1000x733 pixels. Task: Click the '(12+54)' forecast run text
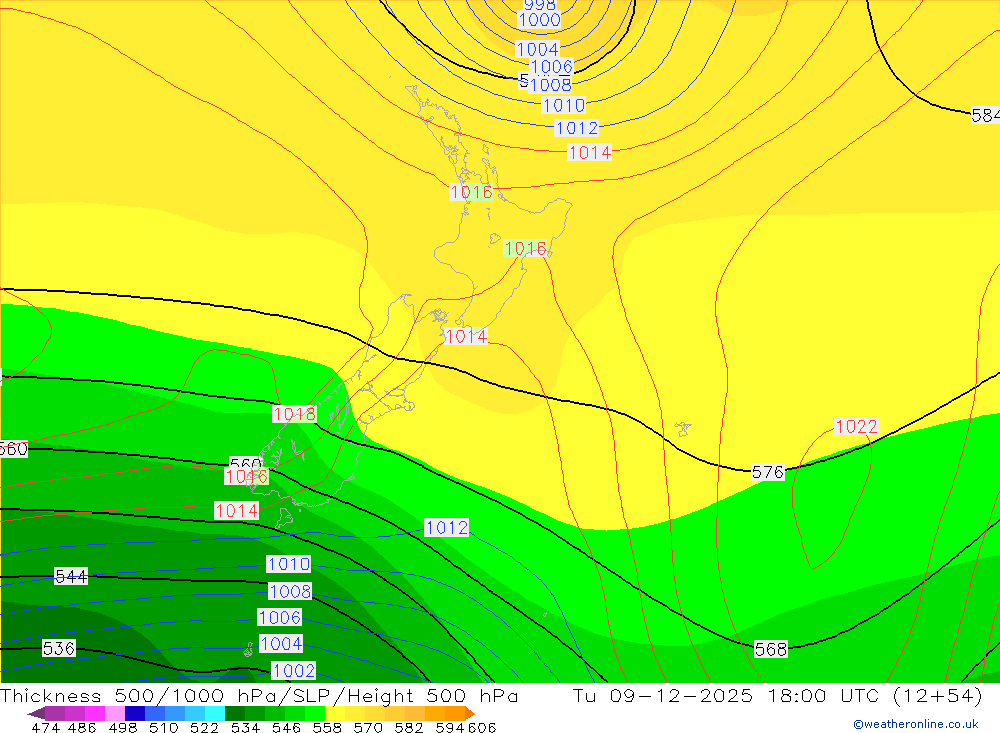pos(938,696)
